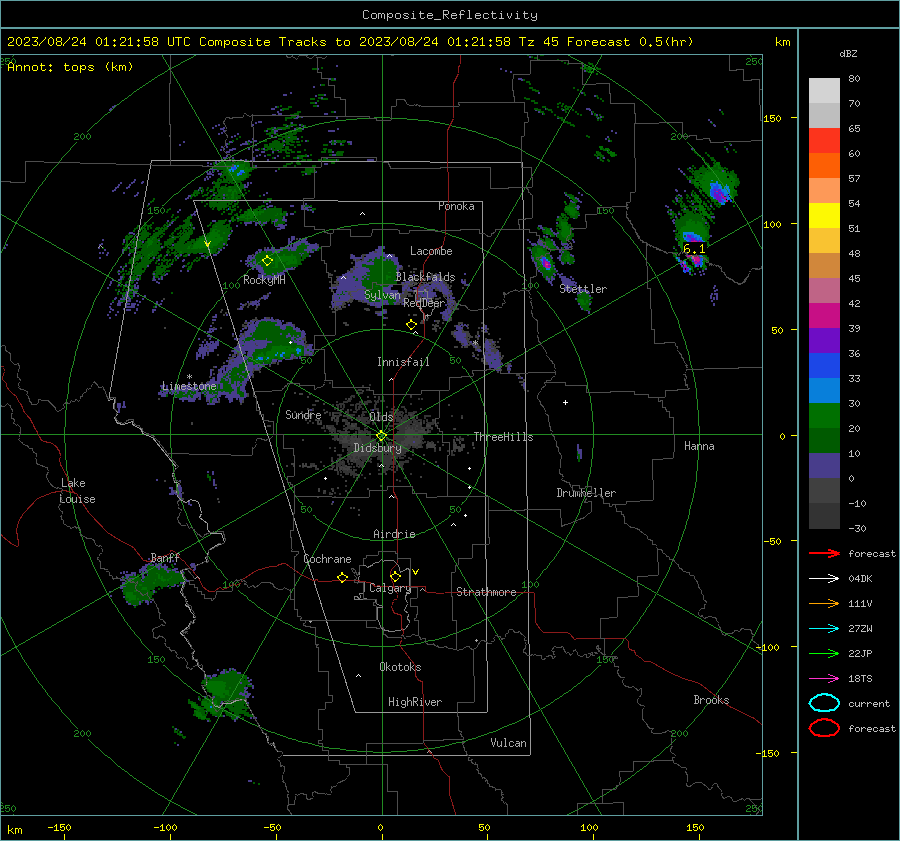Screen dimensions: 900x841
Task: Click the yellow diamond marker below RedDeer
Action: (x=411, y=325)
